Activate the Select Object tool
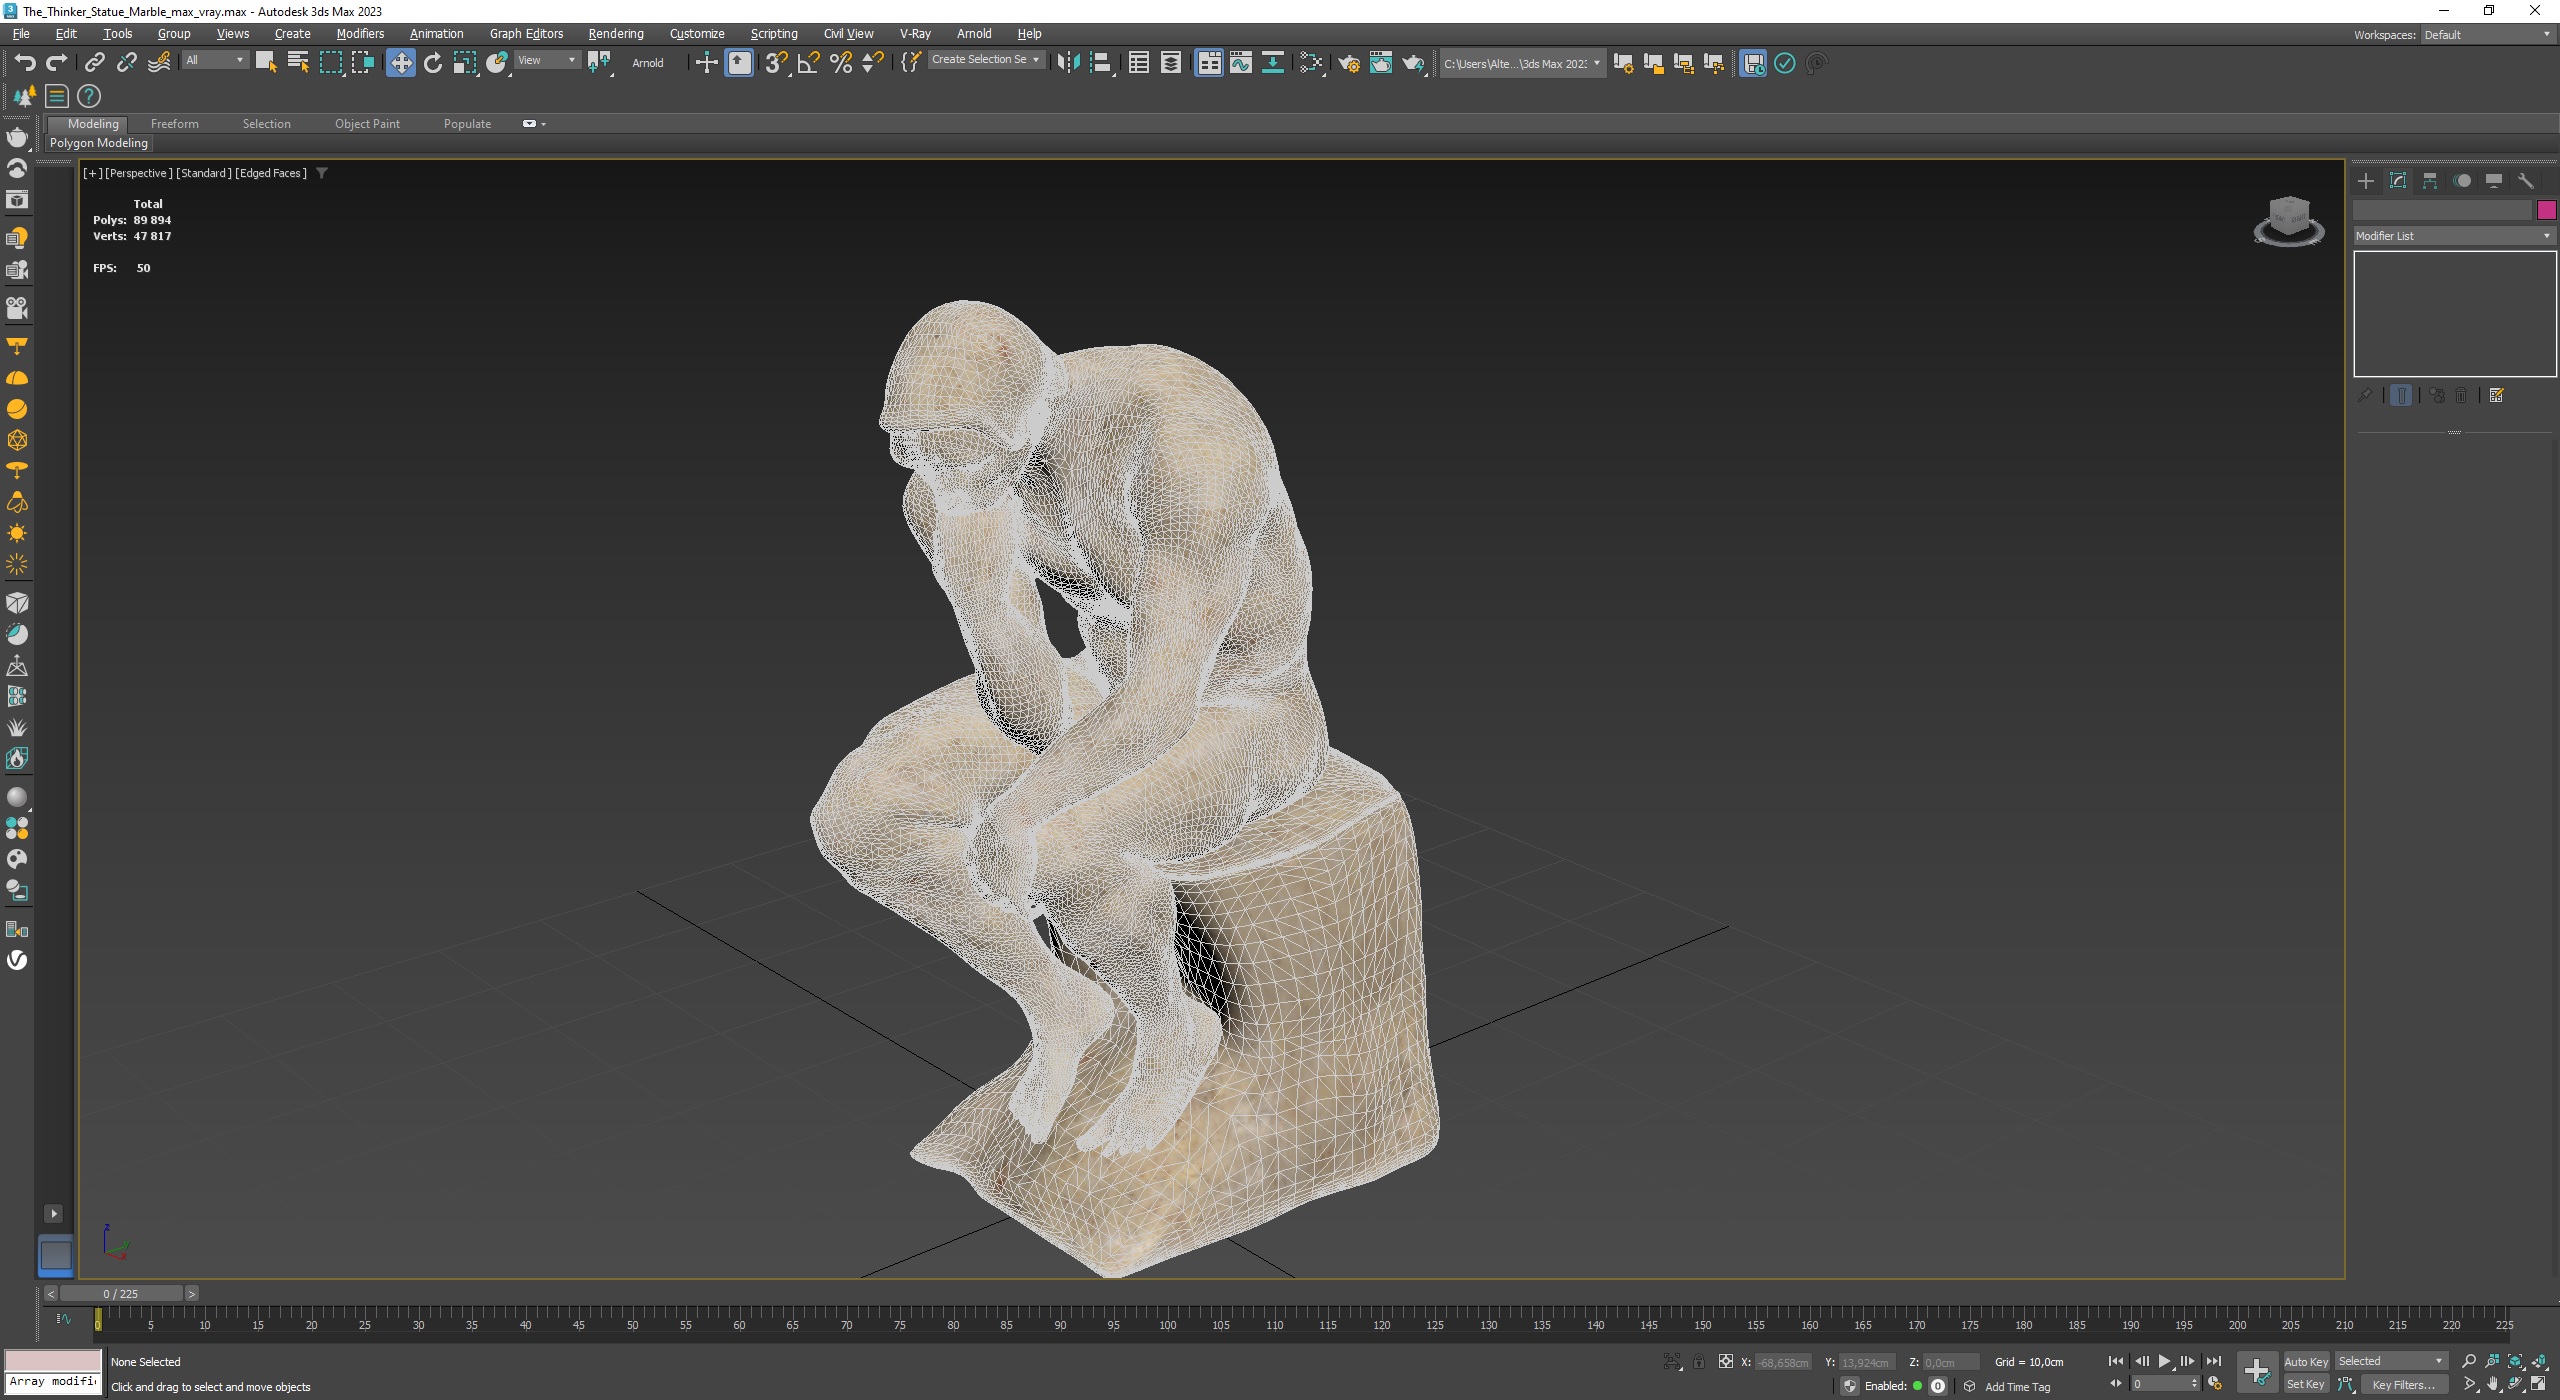Image resolution: width=2560 pixels, height=1400 pixels. 266,63
